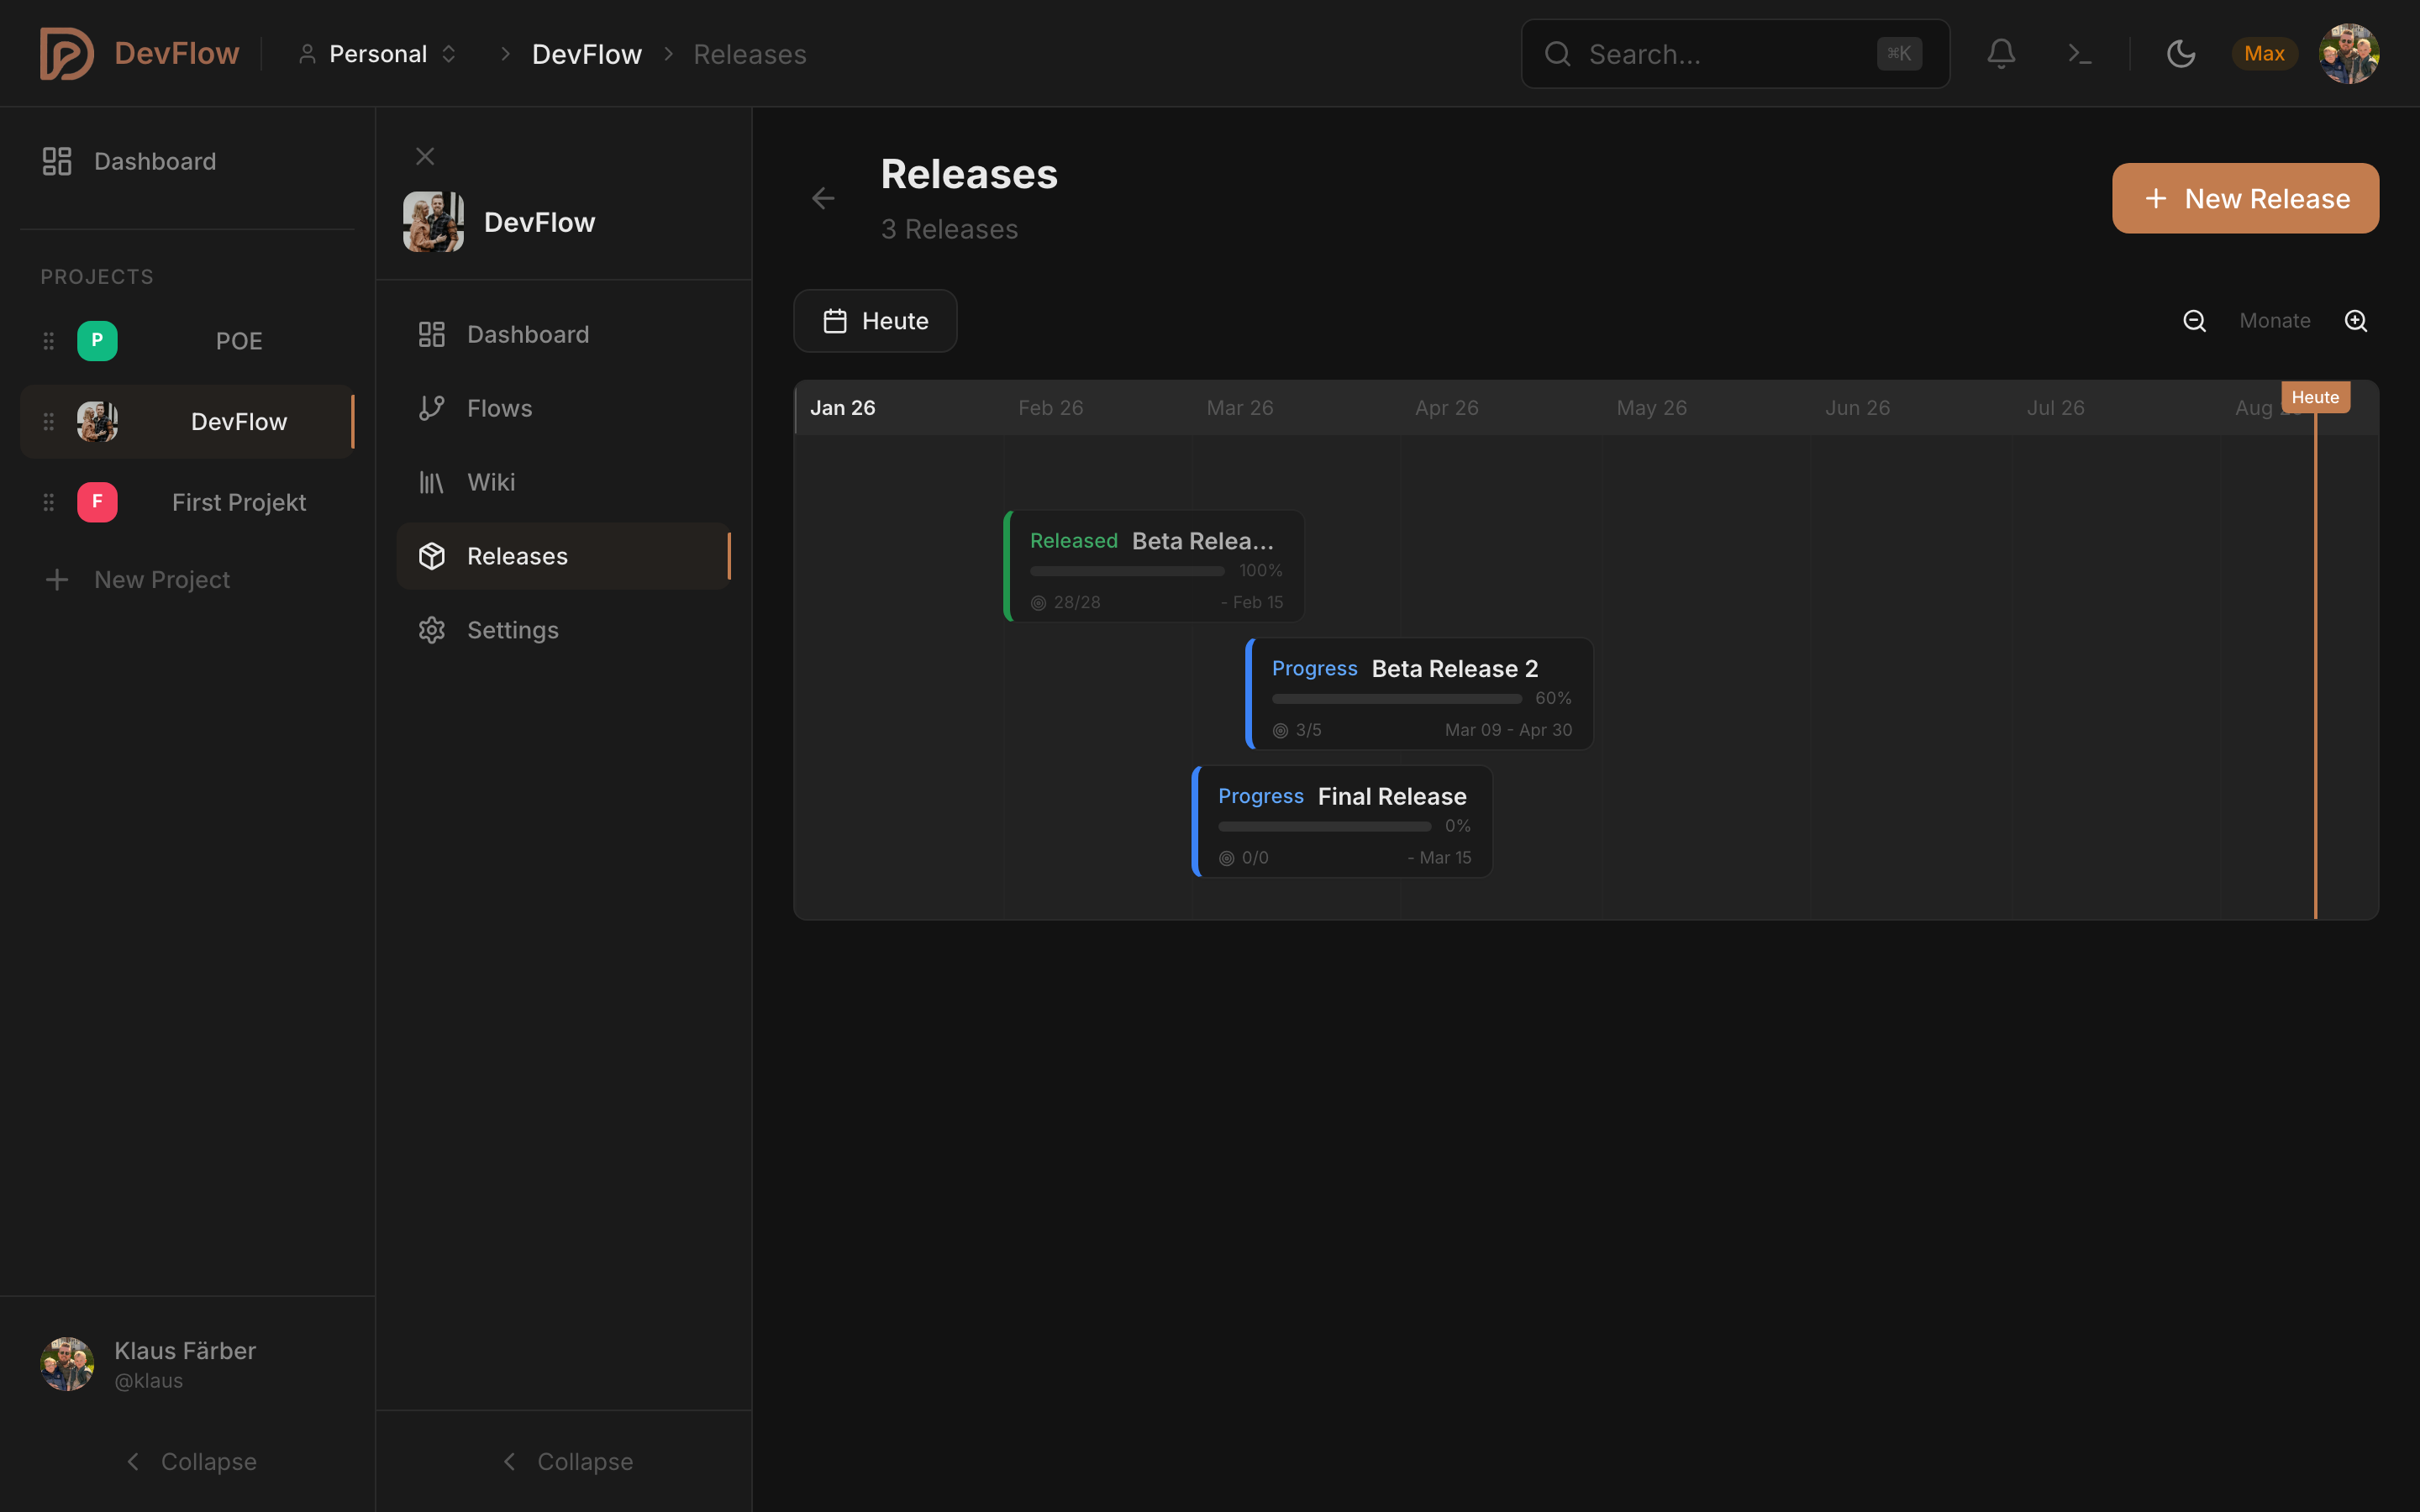2420x1512 pixels.
Task: Open the Released Beta Release card
Action: click(x=1154, y=566)
